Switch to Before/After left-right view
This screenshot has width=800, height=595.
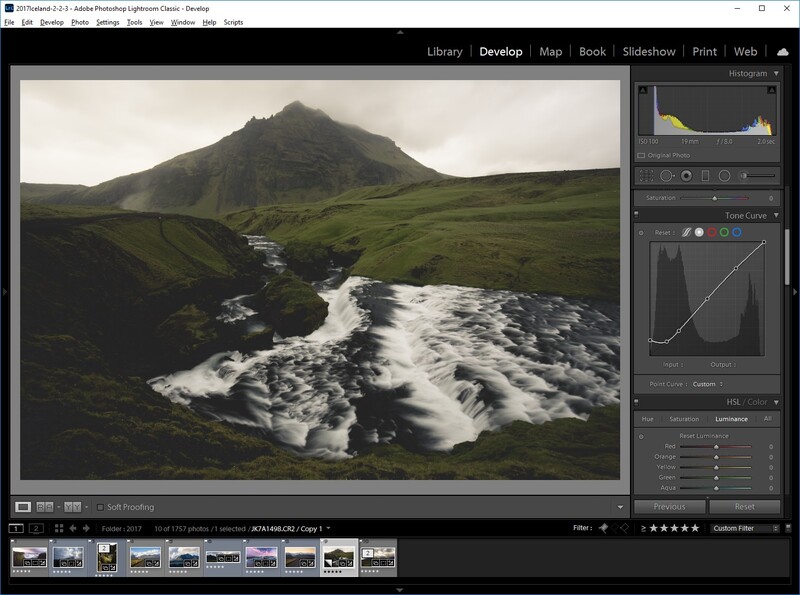pyautogui.click(x=45, y=507)
